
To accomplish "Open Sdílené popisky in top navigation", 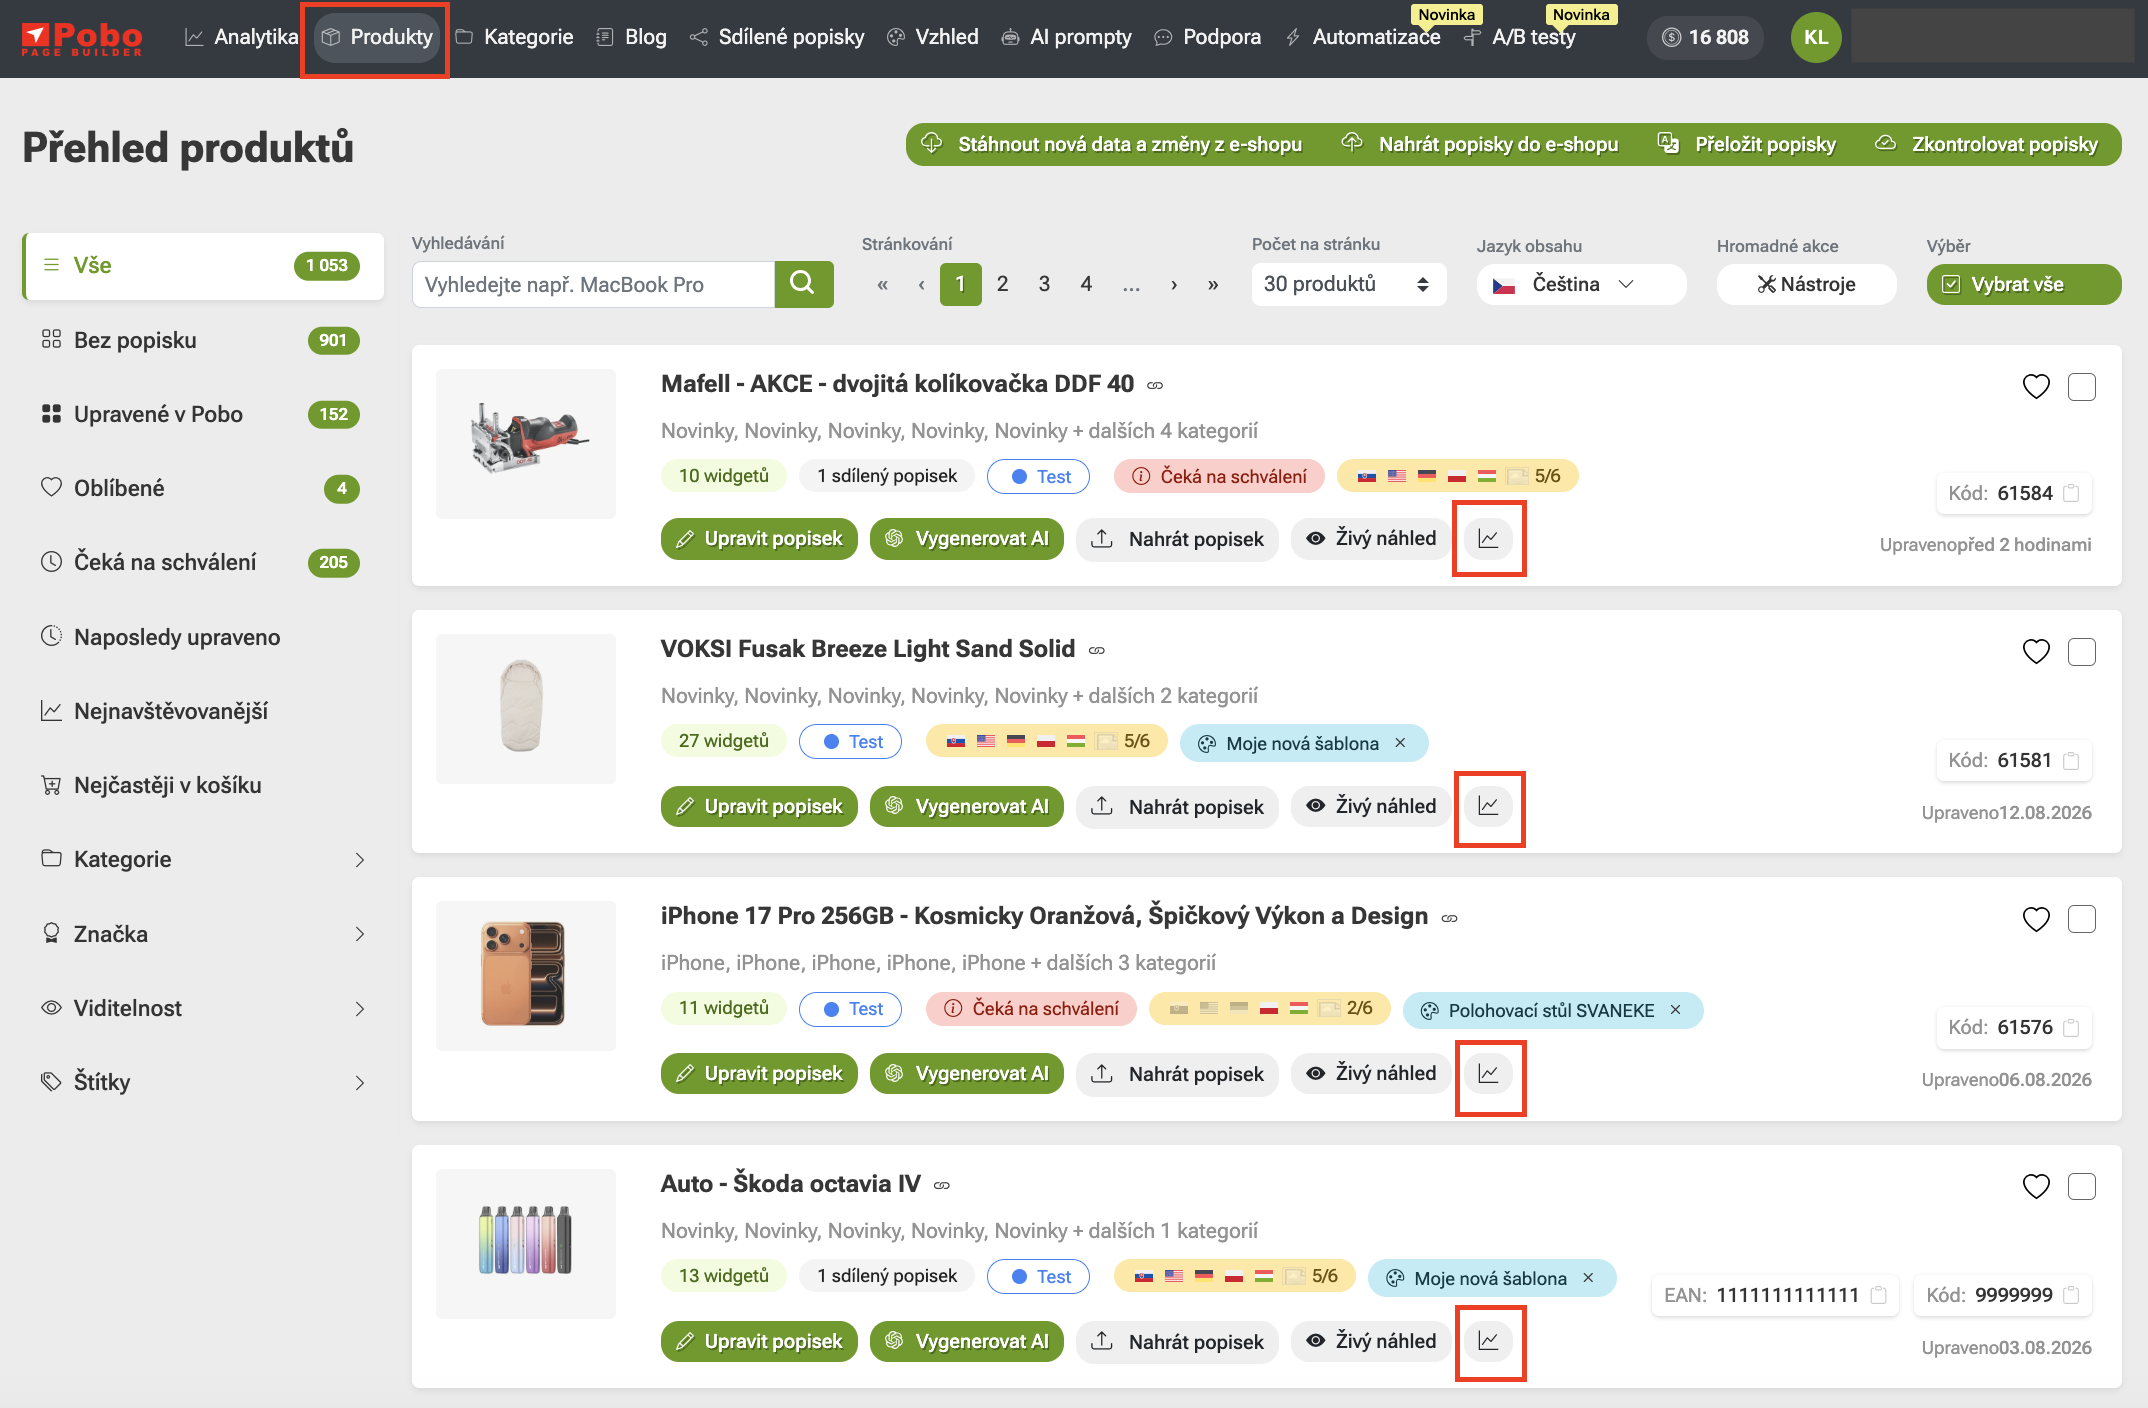I will [x=777, y=37].
